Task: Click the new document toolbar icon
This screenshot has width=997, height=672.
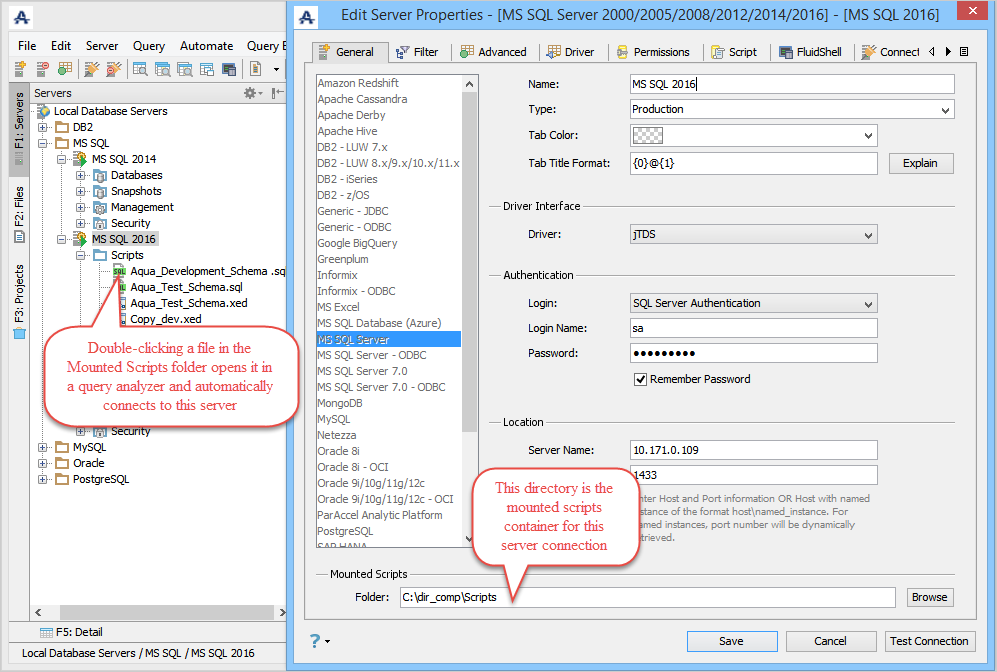Action: point(256,69)
